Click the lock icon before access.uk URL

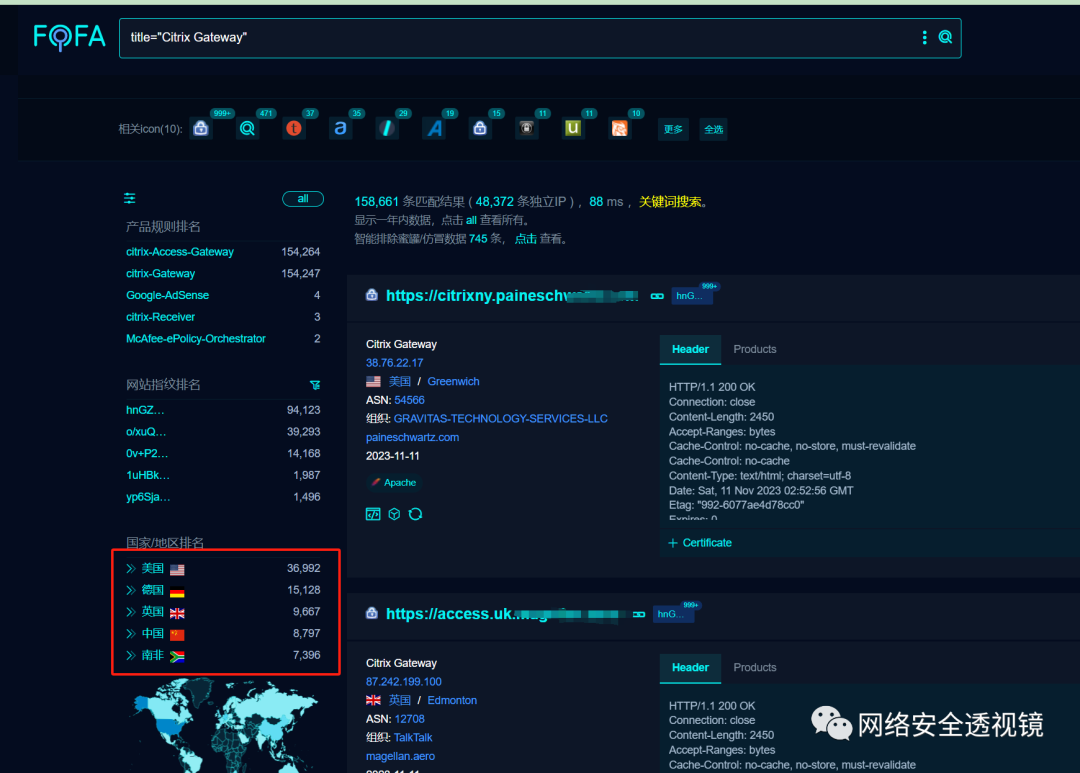tap(372, 613)
